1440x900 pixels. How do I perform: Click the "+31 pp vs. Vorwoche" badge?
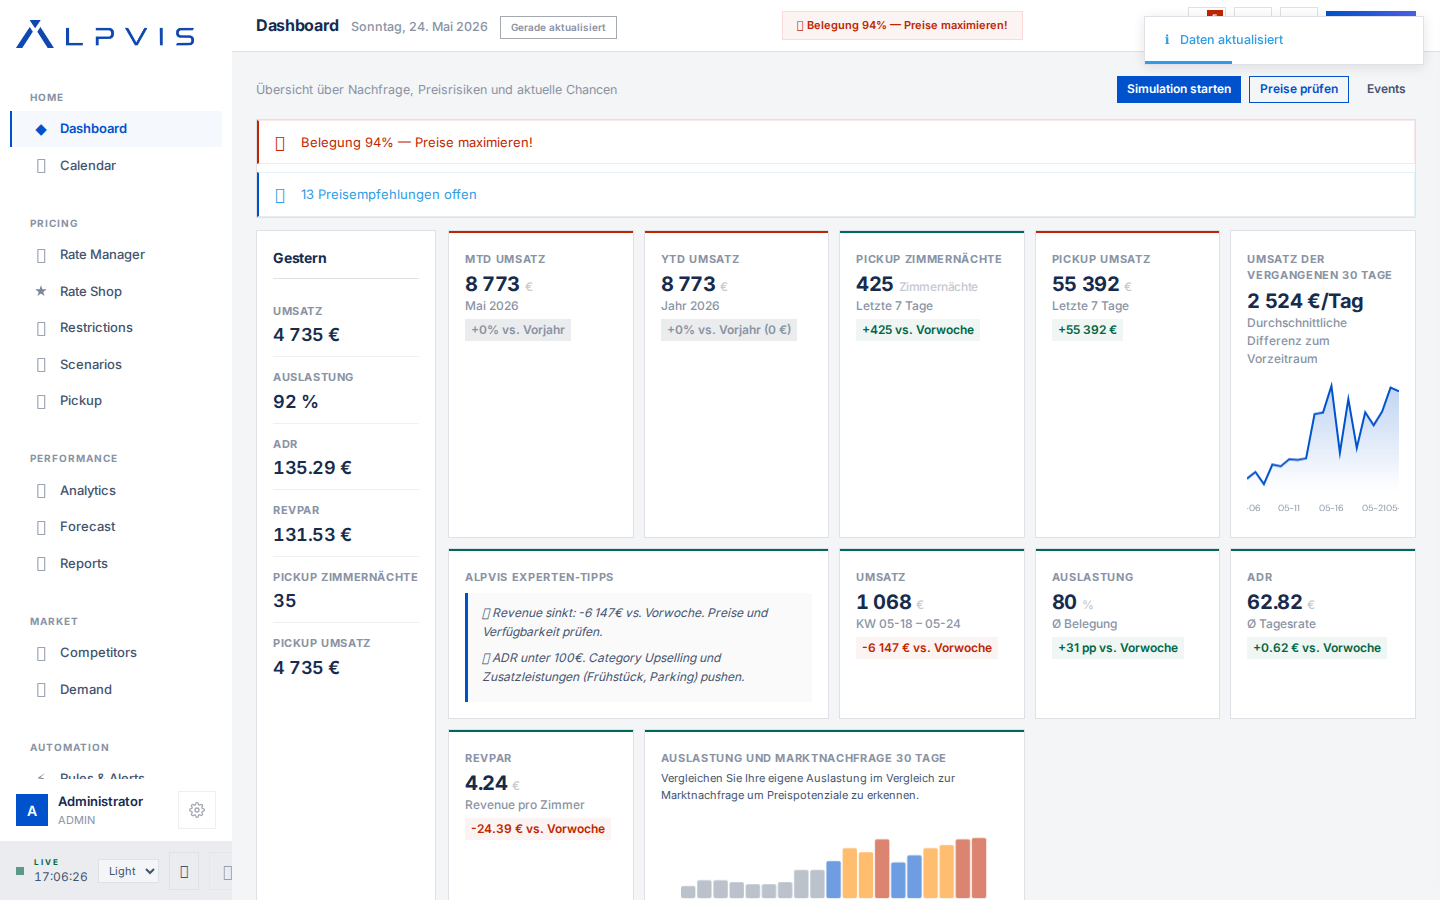click(1118, 648)
